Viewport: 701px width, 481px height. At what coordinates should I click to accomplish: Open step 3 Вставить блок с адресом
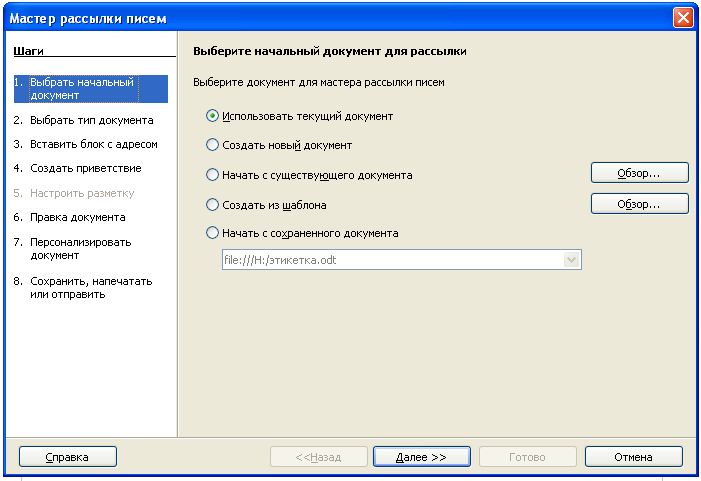pos(85,144)
